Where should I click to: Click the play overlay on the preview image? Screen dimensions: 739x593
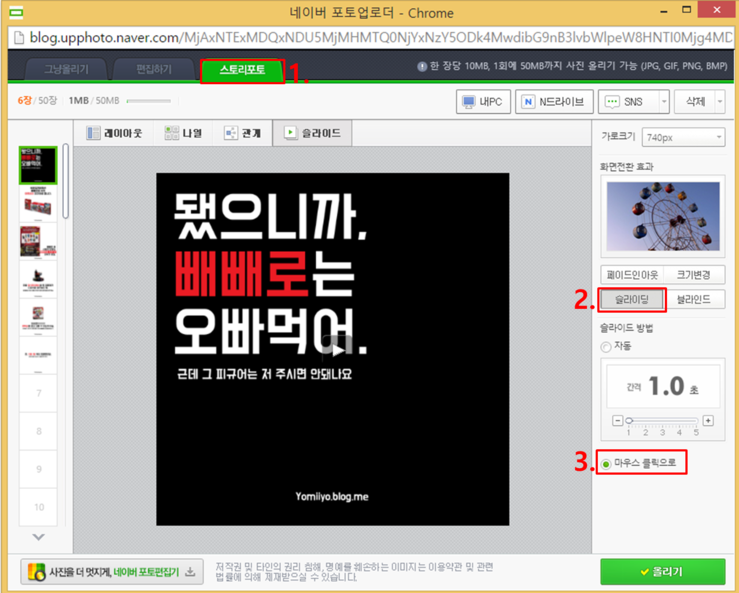(x=337, y=349)
